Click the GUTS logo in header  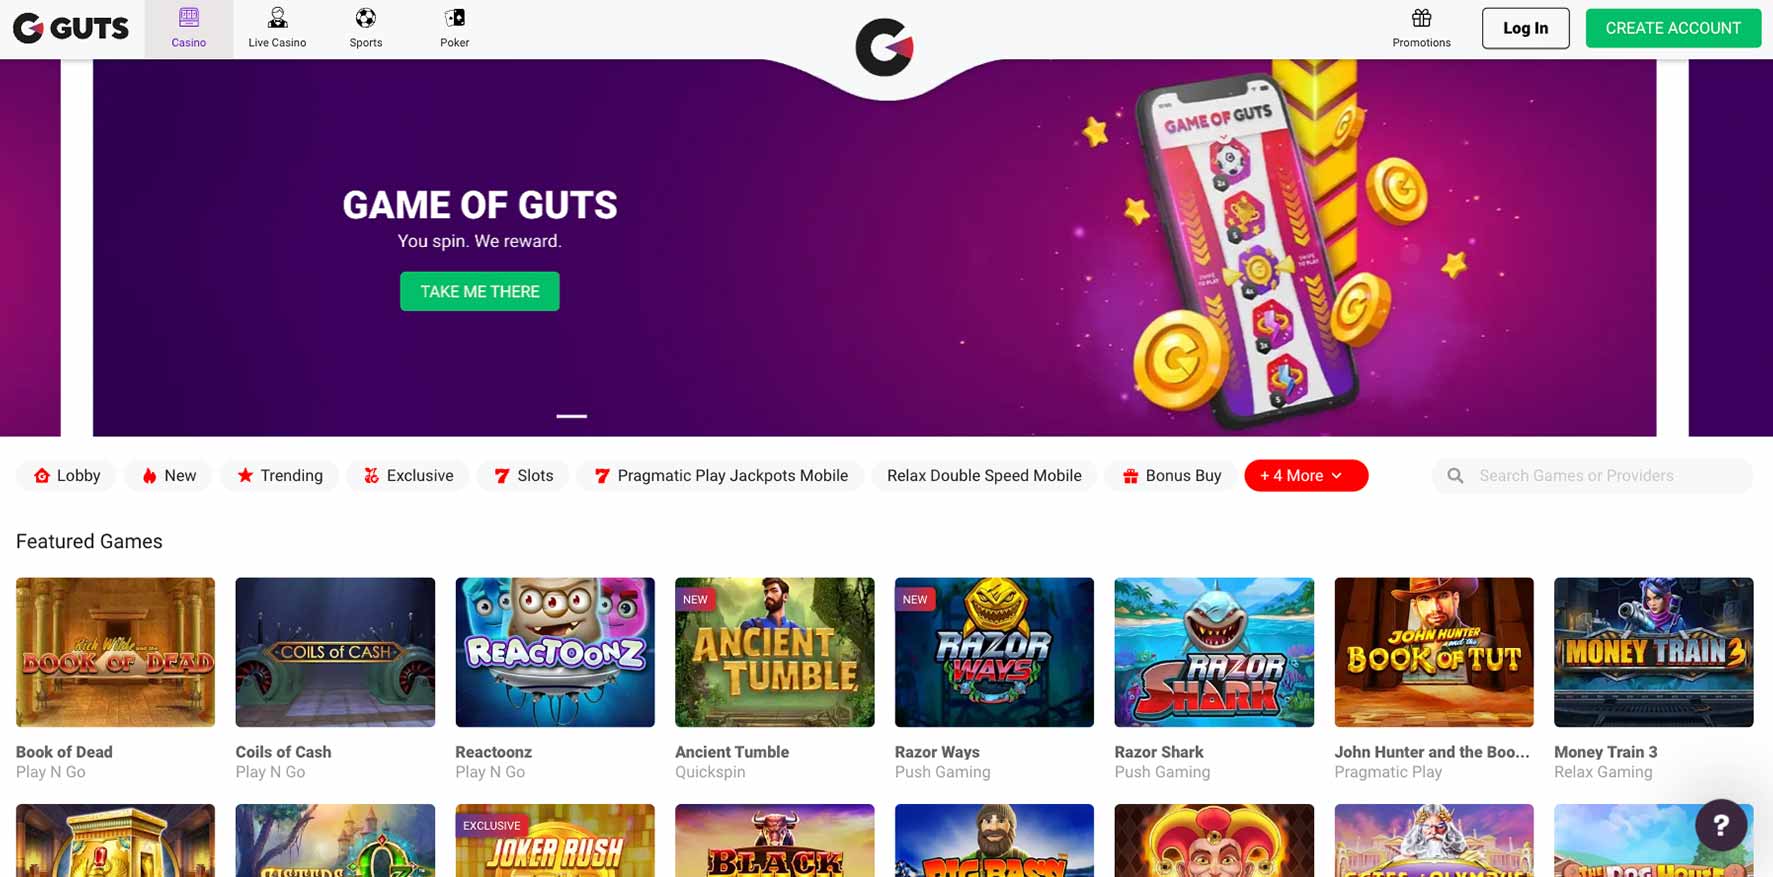coord(71,28)
